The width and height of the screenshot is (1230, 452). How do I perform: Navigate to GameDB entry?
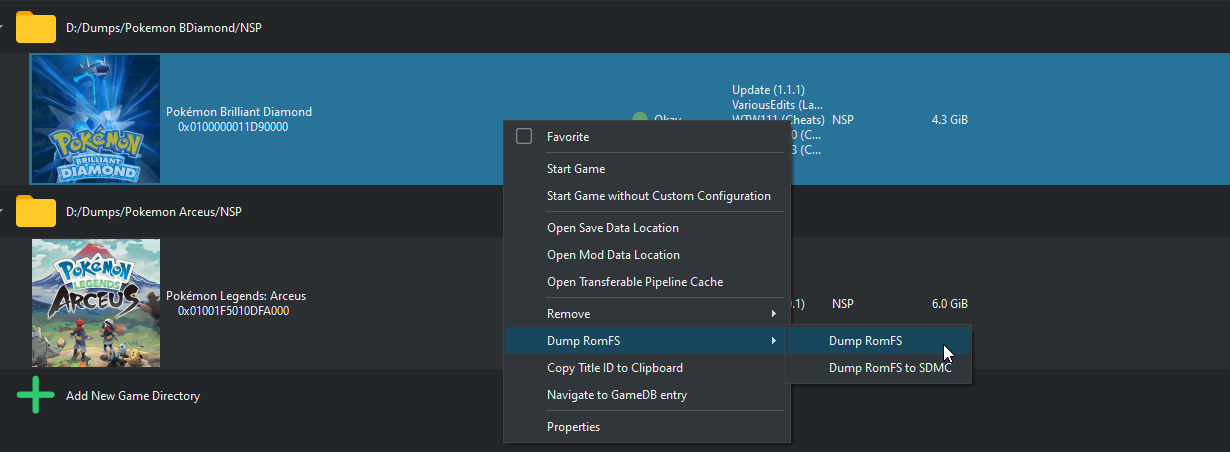[617, 395]
